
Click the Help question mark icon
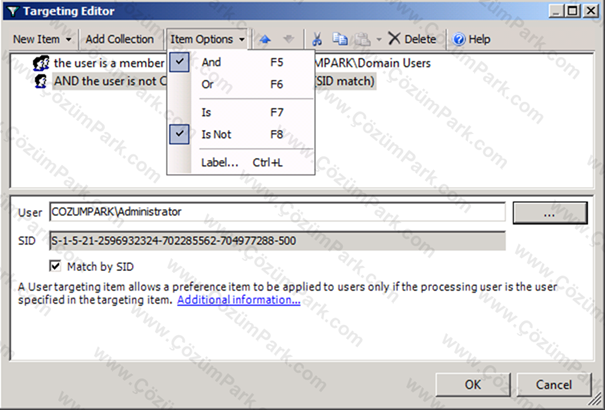click(459, 39)
